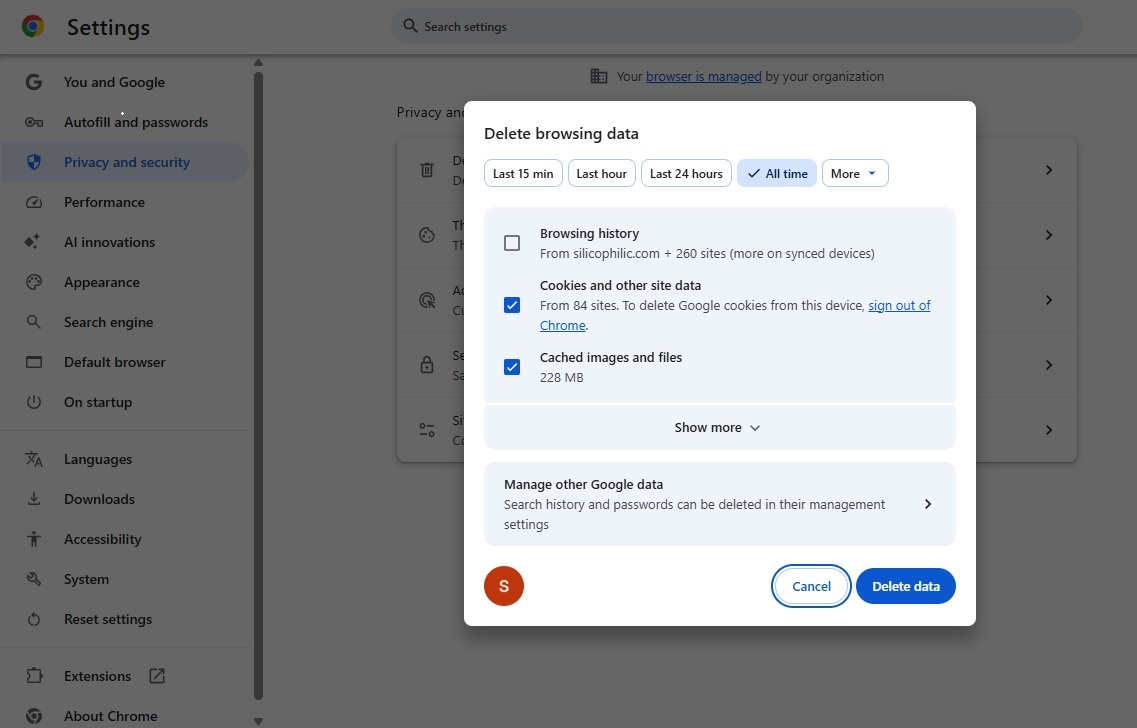The height and width of the screenshot is (728, 1137).
Task: Click the Google G icon in sidebar
Action: point(33,82)
